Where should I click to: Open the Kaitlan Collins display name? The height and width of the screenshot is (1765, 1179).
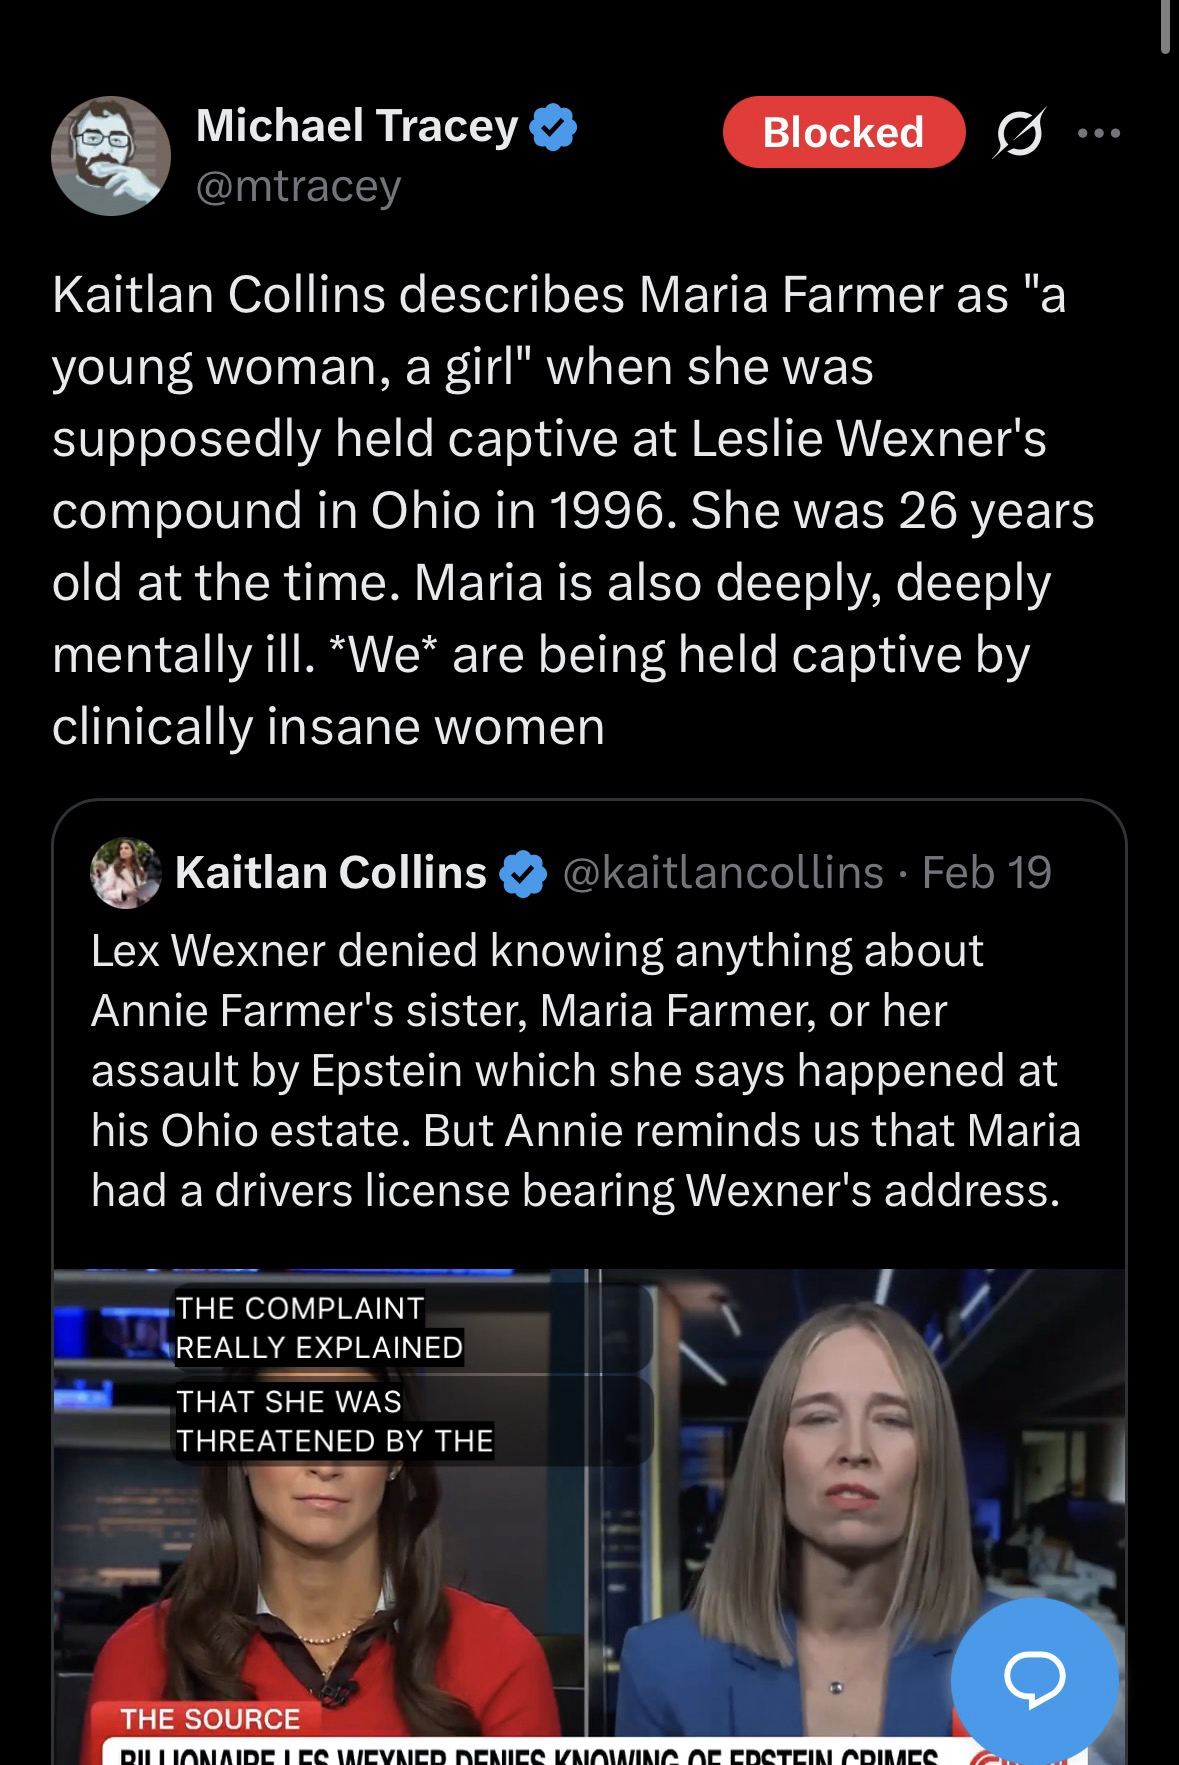[330, 873]
